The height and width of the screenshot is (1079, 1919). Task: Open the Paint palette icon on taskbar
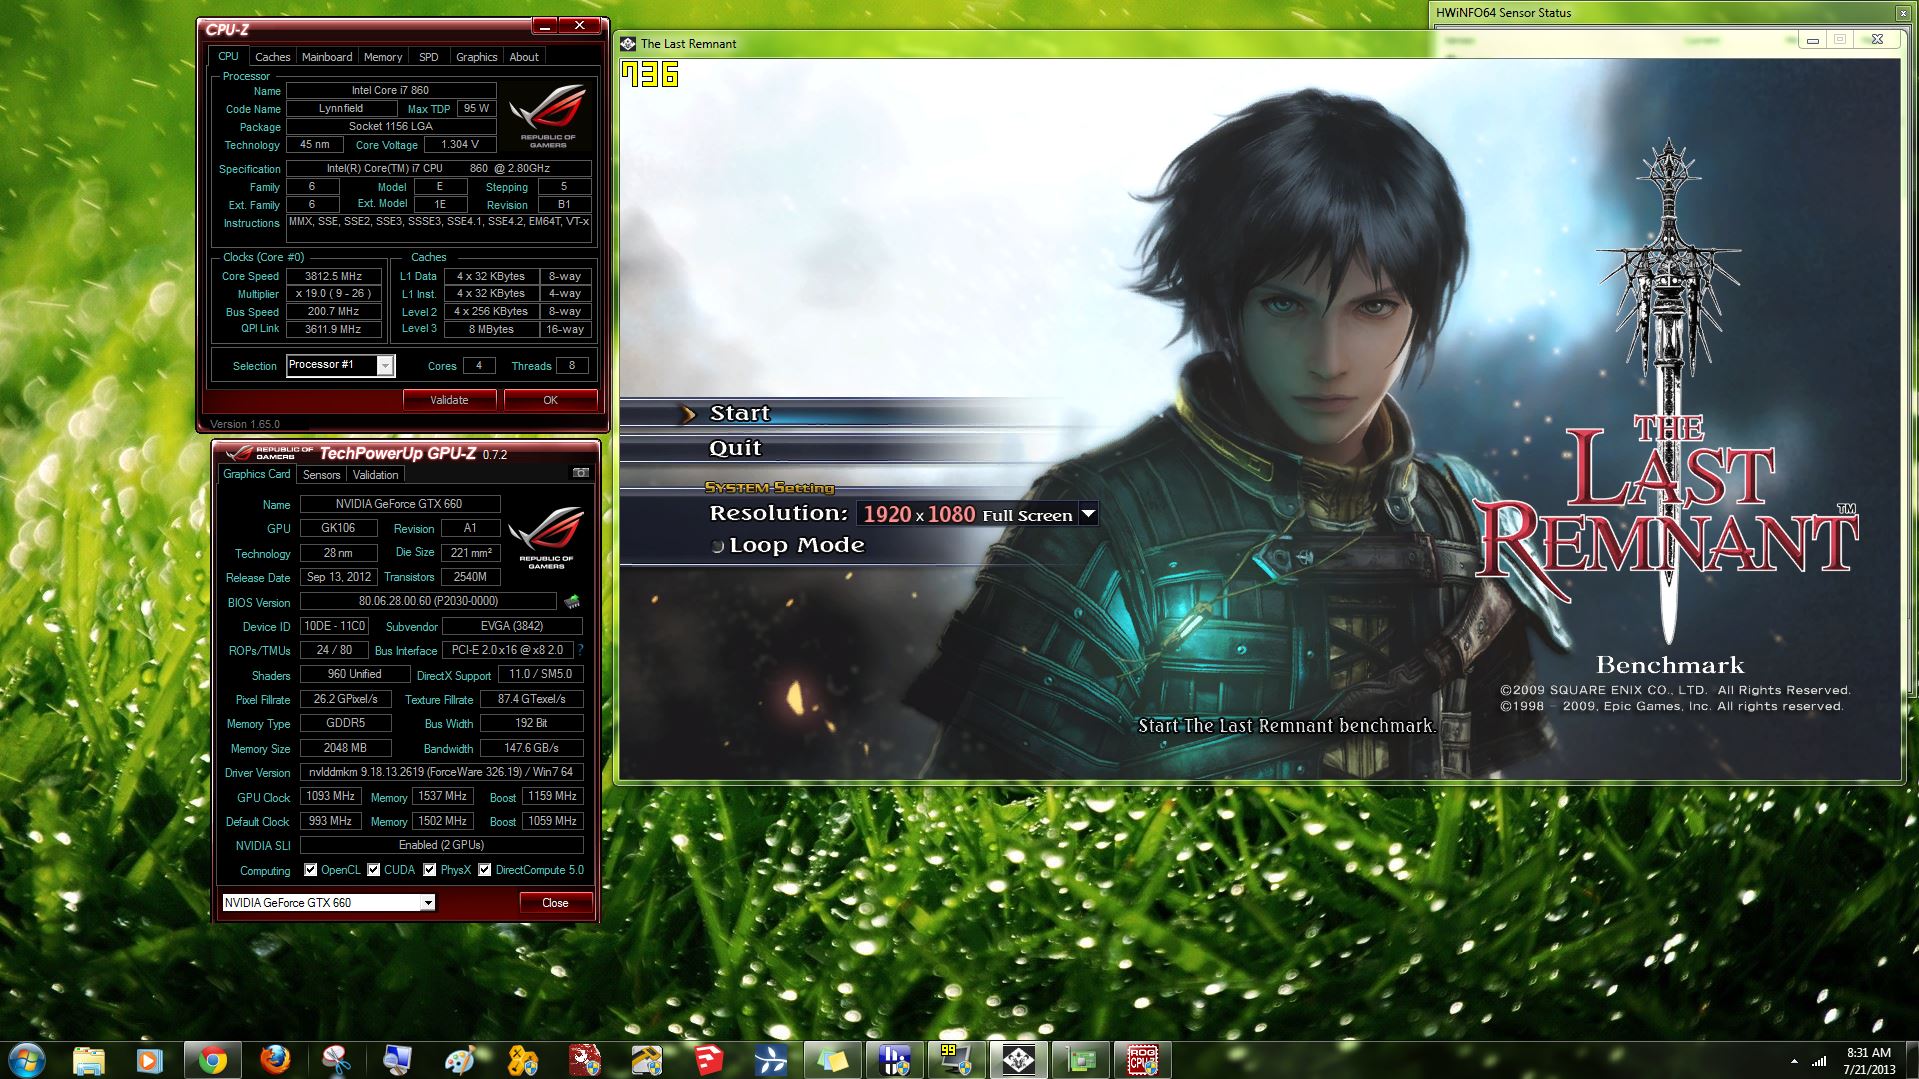[460, 1059]
